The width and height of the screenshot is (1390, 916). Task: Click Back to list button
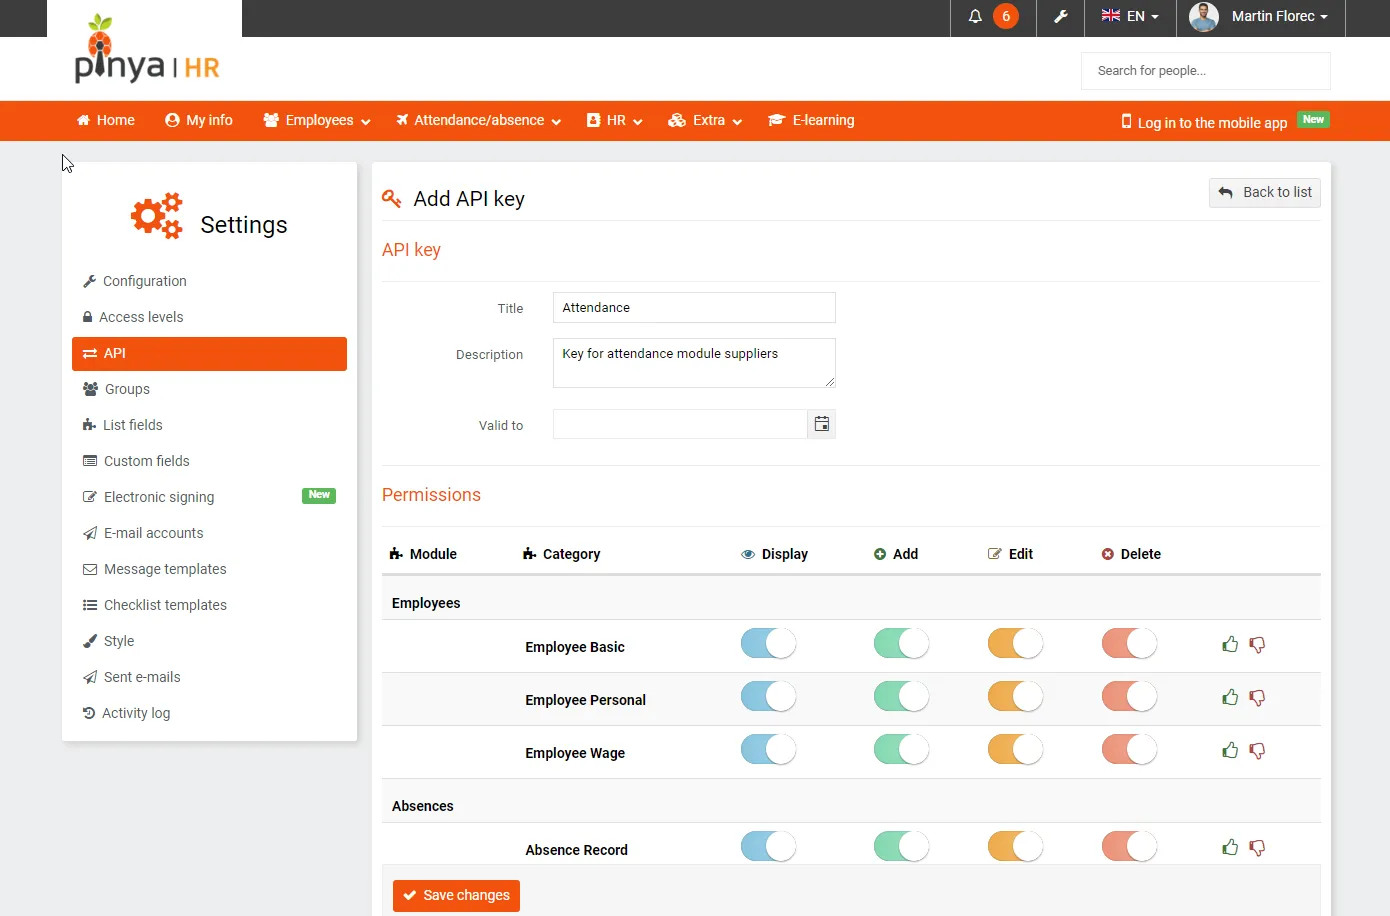1265,192
